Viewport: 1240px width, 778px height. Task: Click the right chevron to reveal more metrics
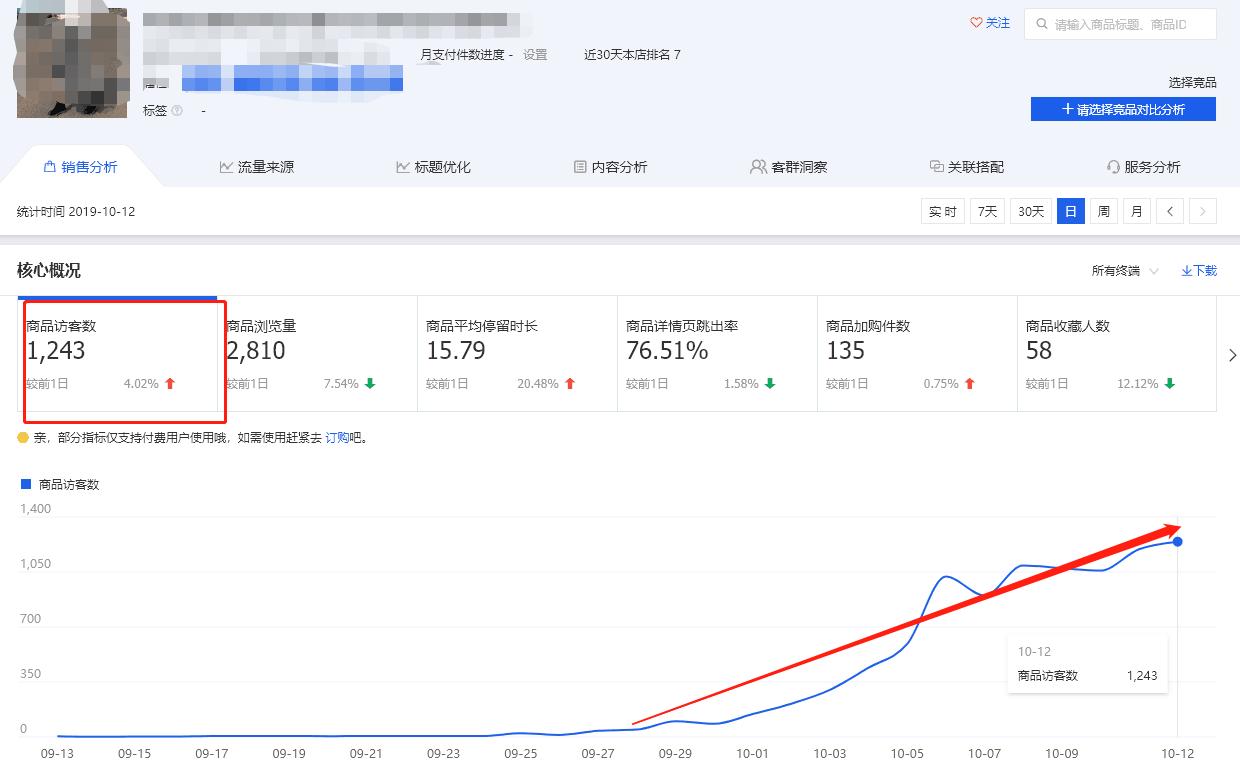click(x=1232, y=354)
